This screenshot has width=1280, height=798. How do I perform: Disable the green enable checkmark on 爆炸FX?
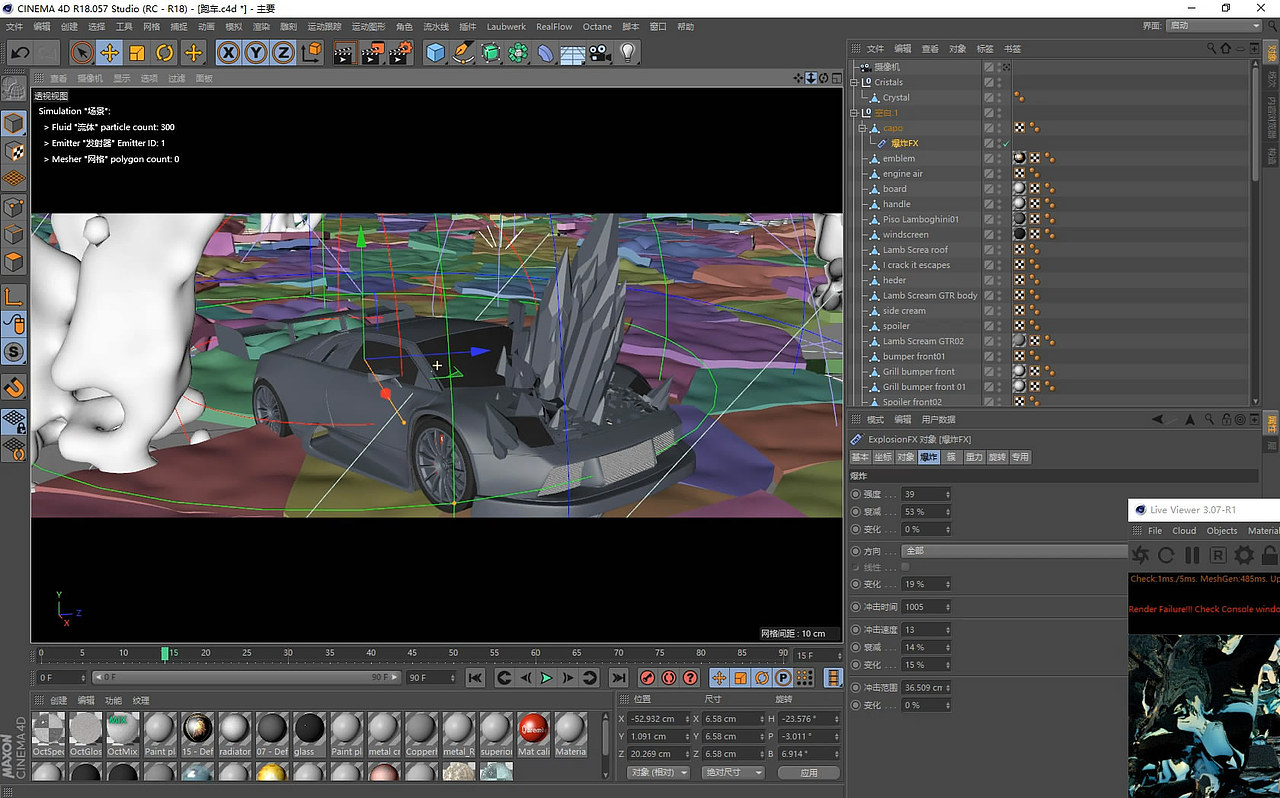(x=1006, y=143)
